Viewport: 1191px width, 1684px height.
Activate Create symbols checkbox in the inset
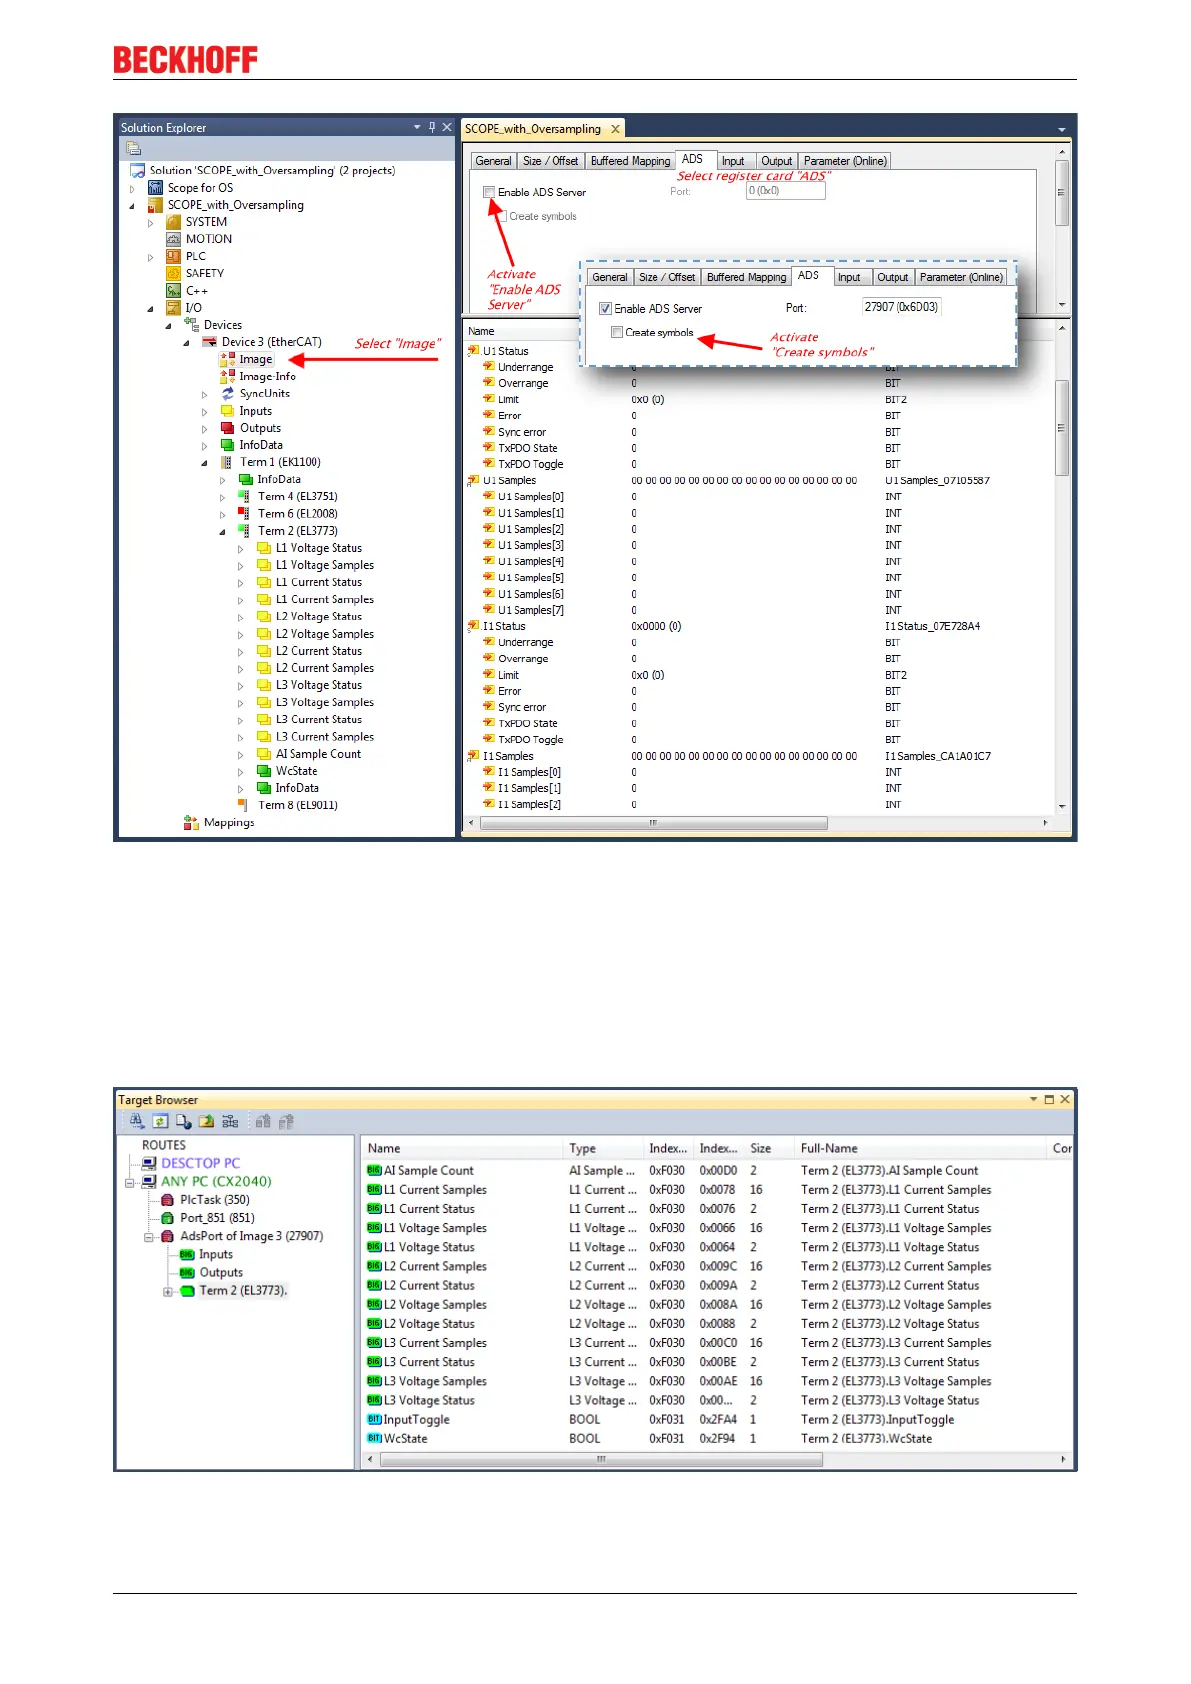click(x=617, y=333)
